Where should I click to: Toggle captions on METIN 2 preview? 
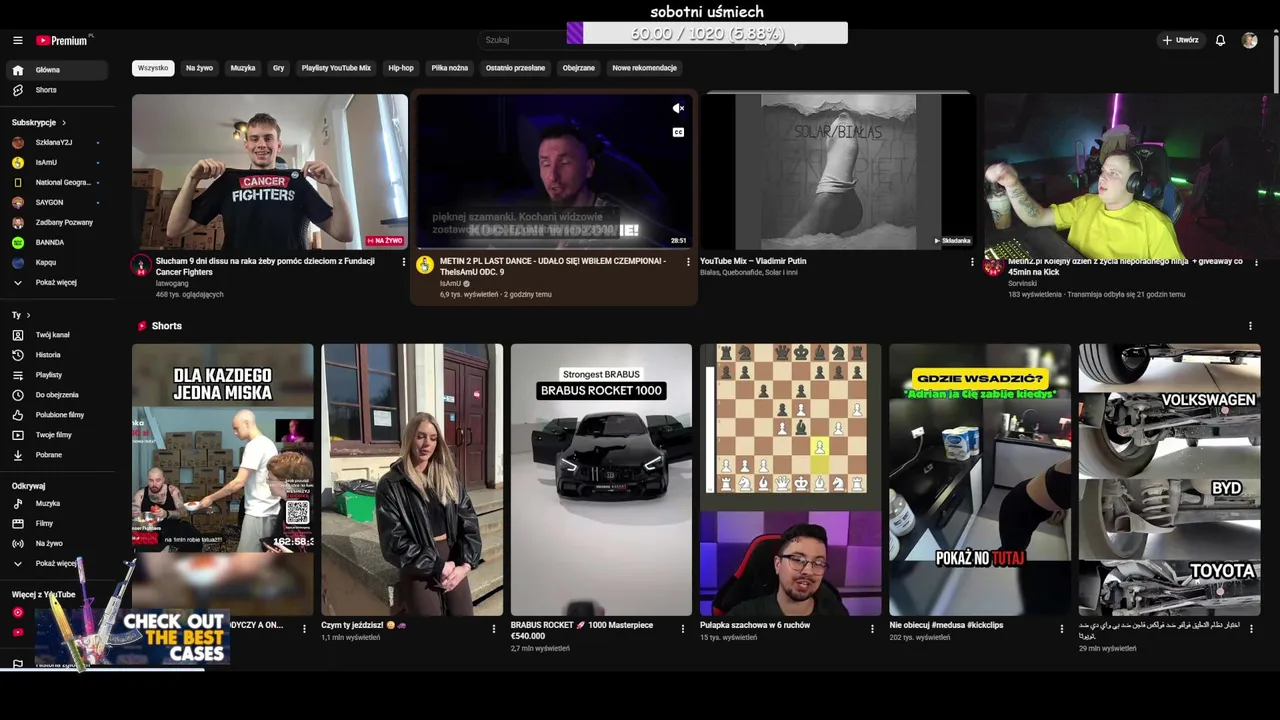(x=678, y=132)
